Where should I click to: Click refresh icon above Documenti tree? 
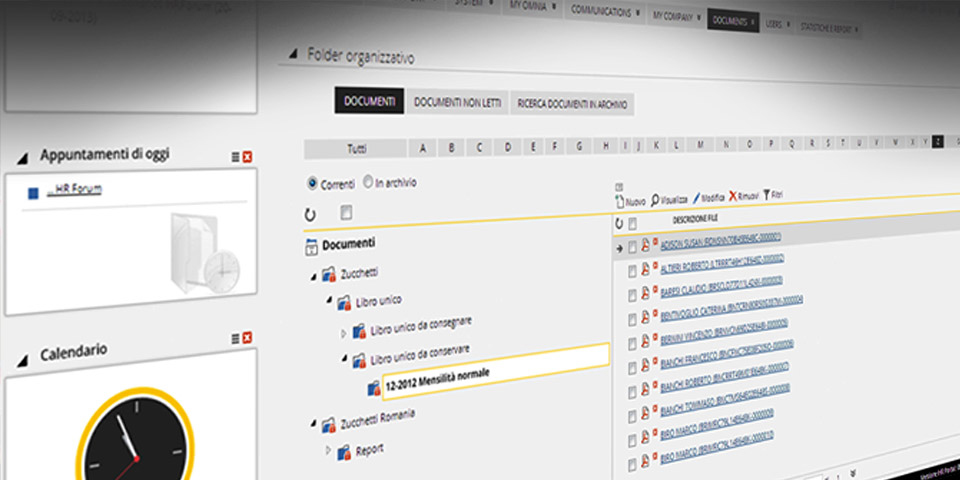click(x=310, y=214)
